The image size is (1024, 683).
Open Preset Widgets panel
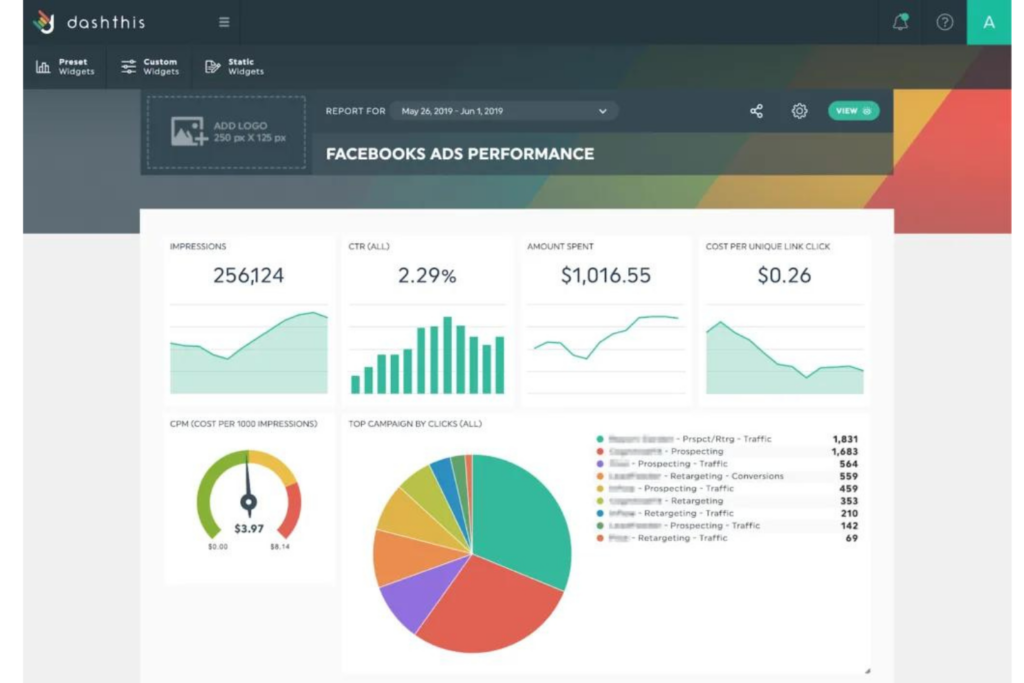(x=65, y=67)
